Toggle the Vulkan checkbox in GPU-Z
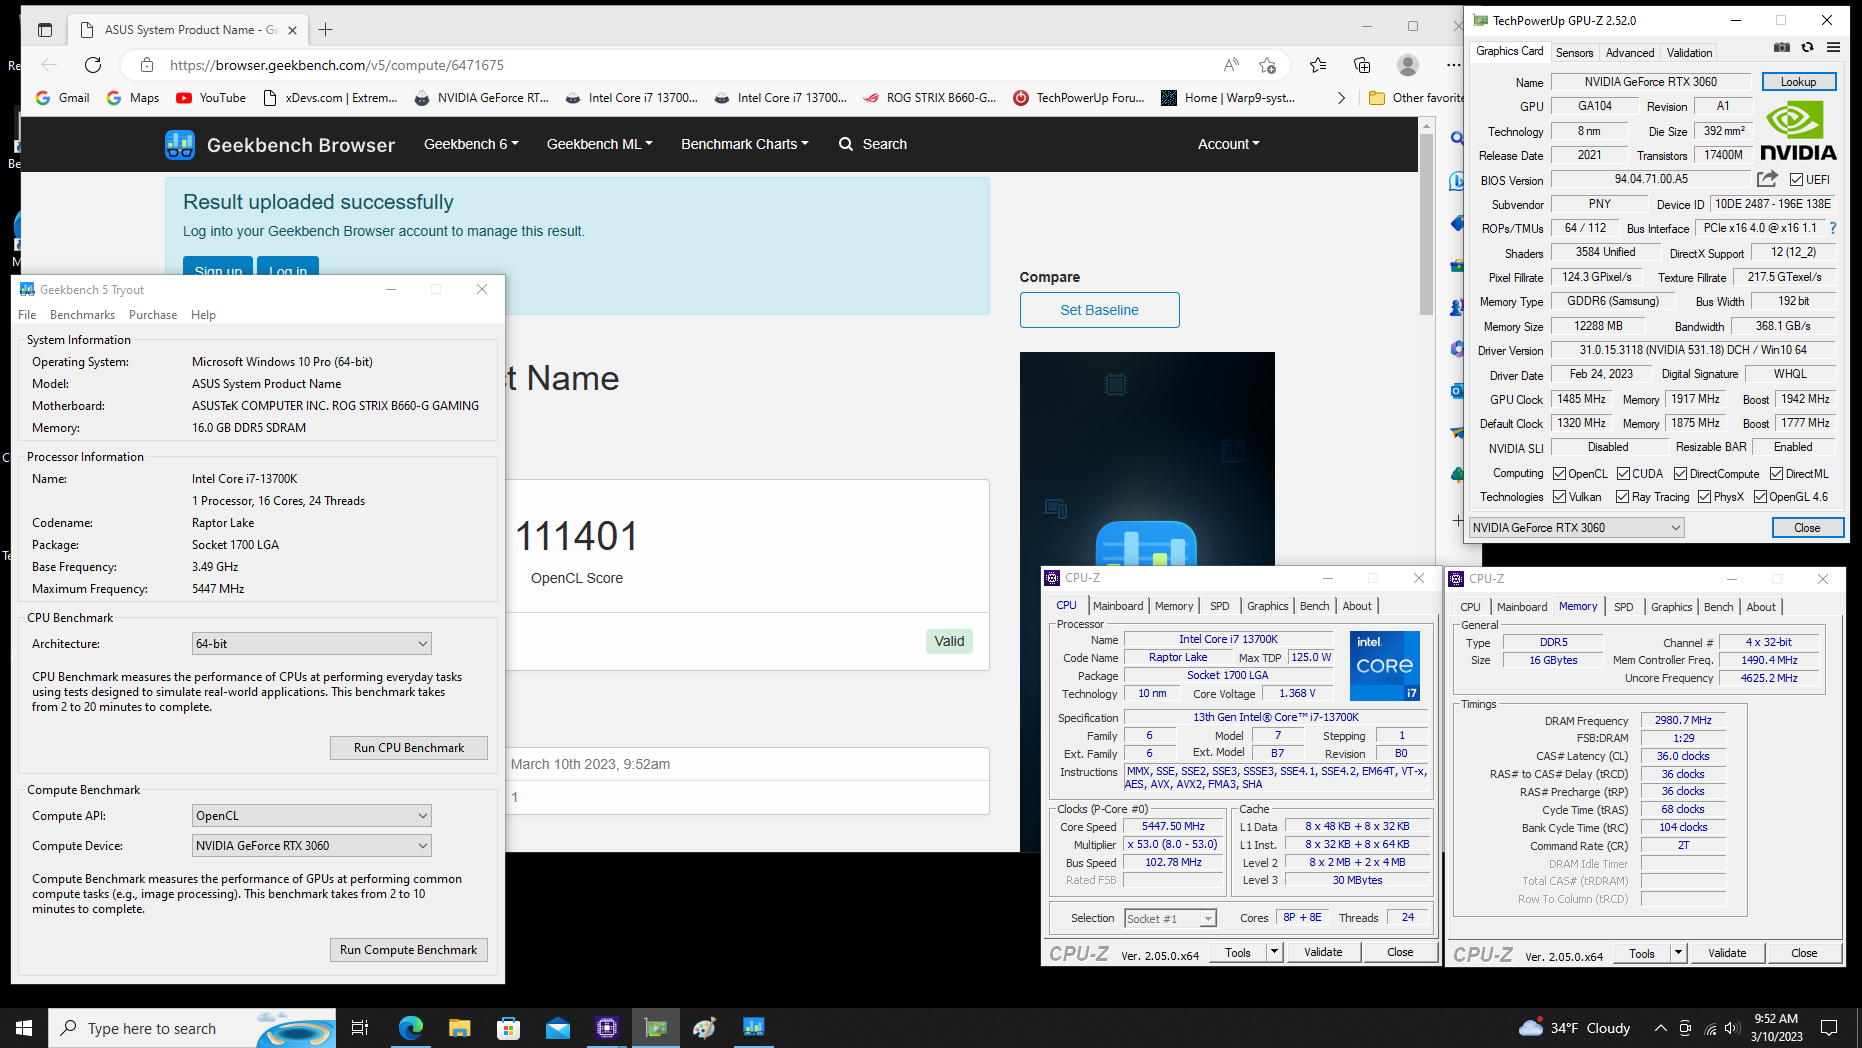Image resolution: width=1862 pixels, height=1048 pixels. point(1560,497)
